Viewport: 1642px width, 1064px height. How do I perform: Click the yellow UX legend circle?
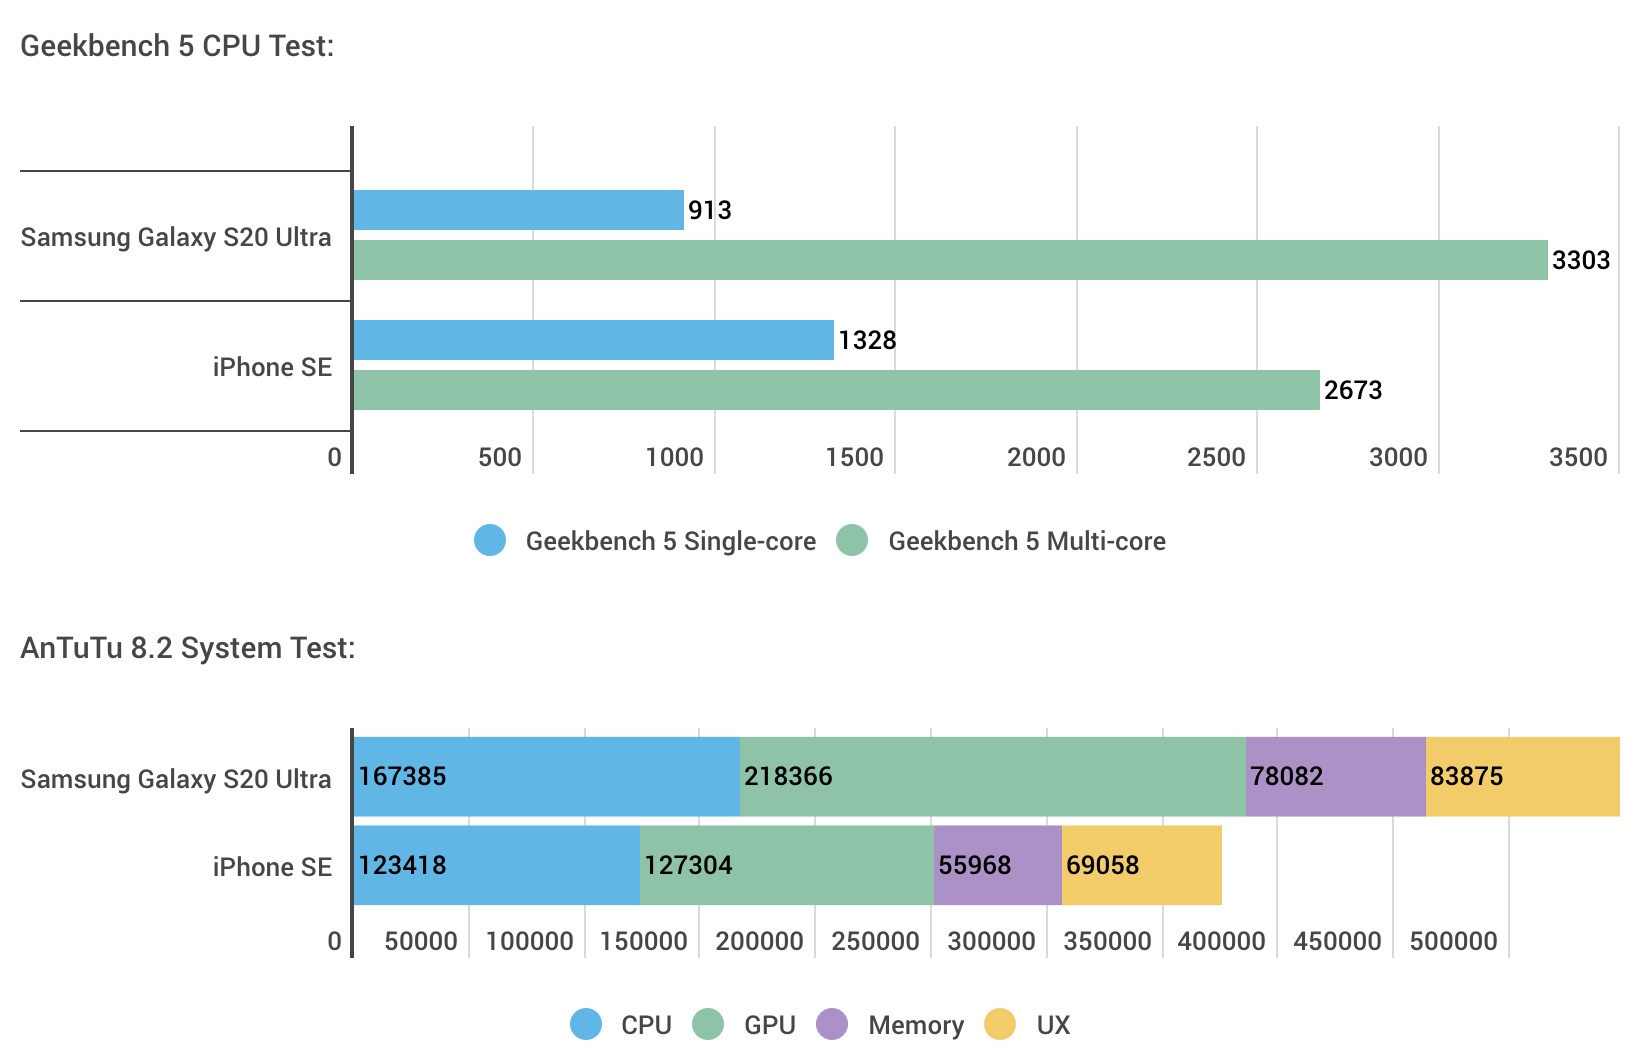point(1000,1024)
